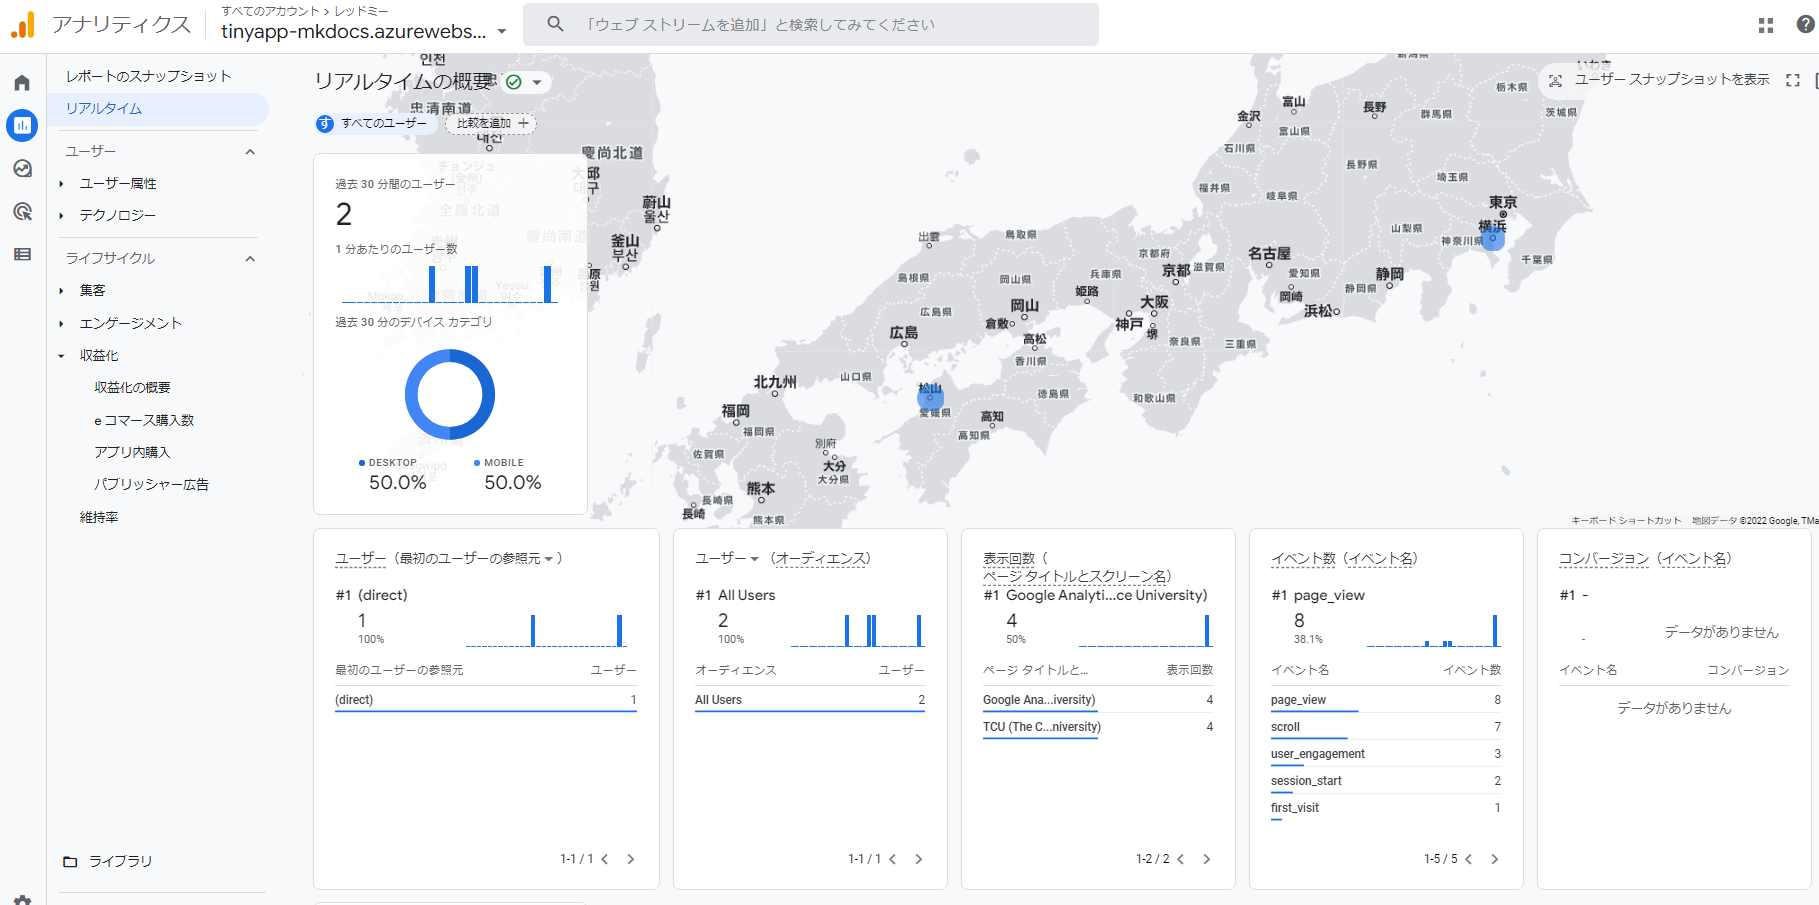The height and width of the screenshot is (905, 1819).
Task: Open the property selector dropdown arrow
Action: [502, 32]
